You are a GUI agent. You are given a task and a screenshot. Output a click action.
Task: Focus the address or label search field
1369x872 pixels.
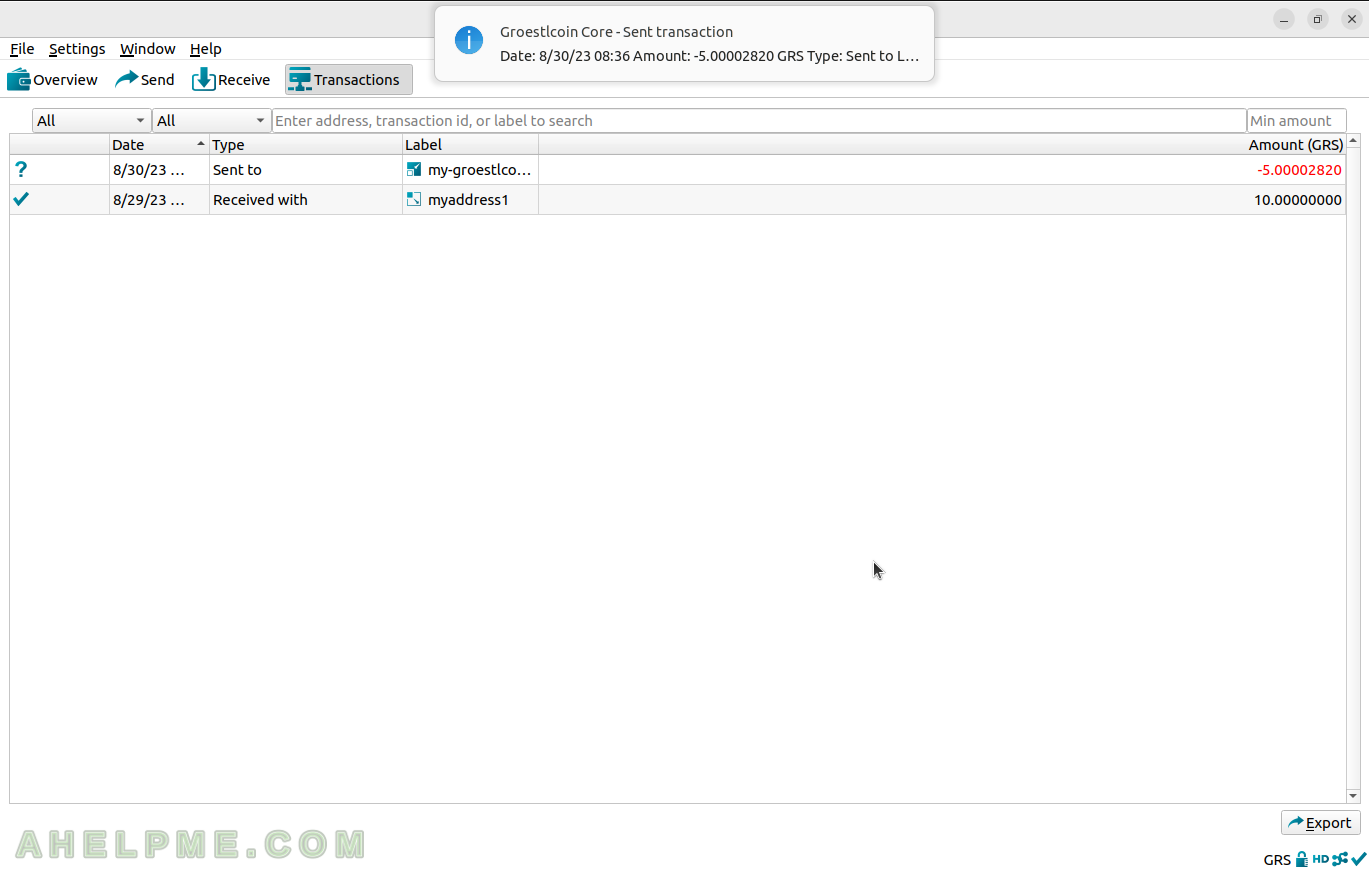tap(759, 121)
